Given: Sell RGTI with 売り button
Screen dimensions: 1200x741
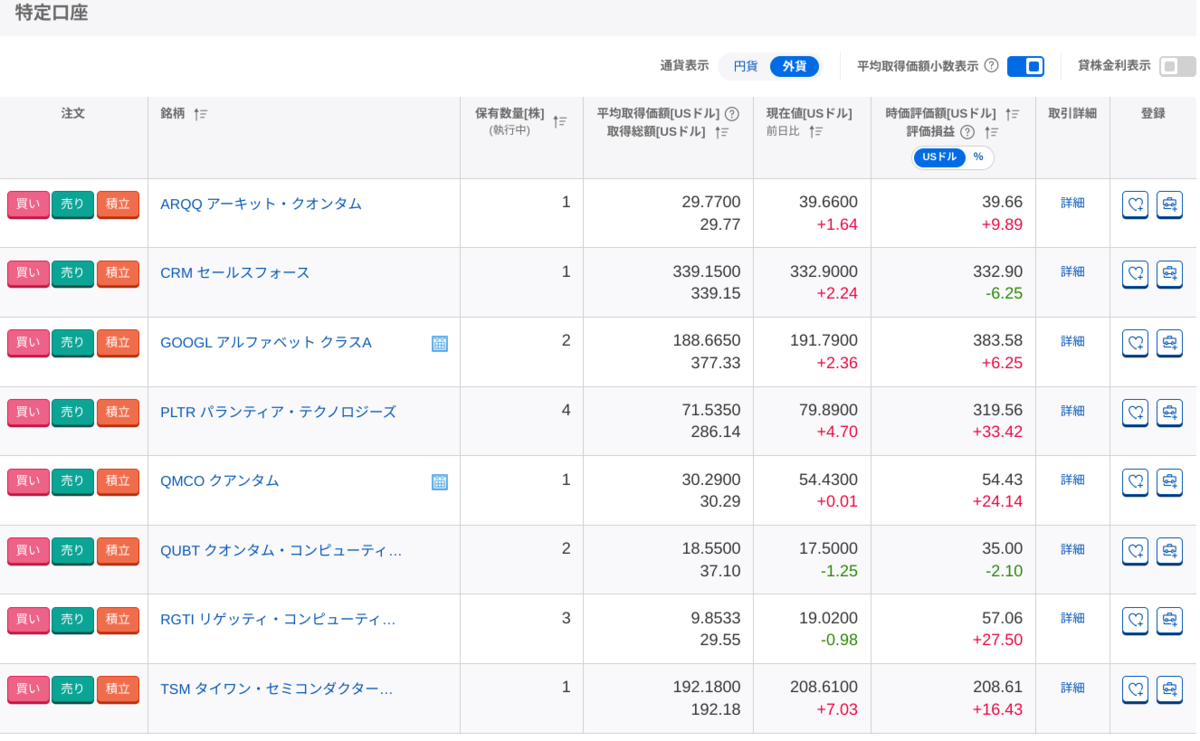Looking at the screenshot, I should click(73, 620).
